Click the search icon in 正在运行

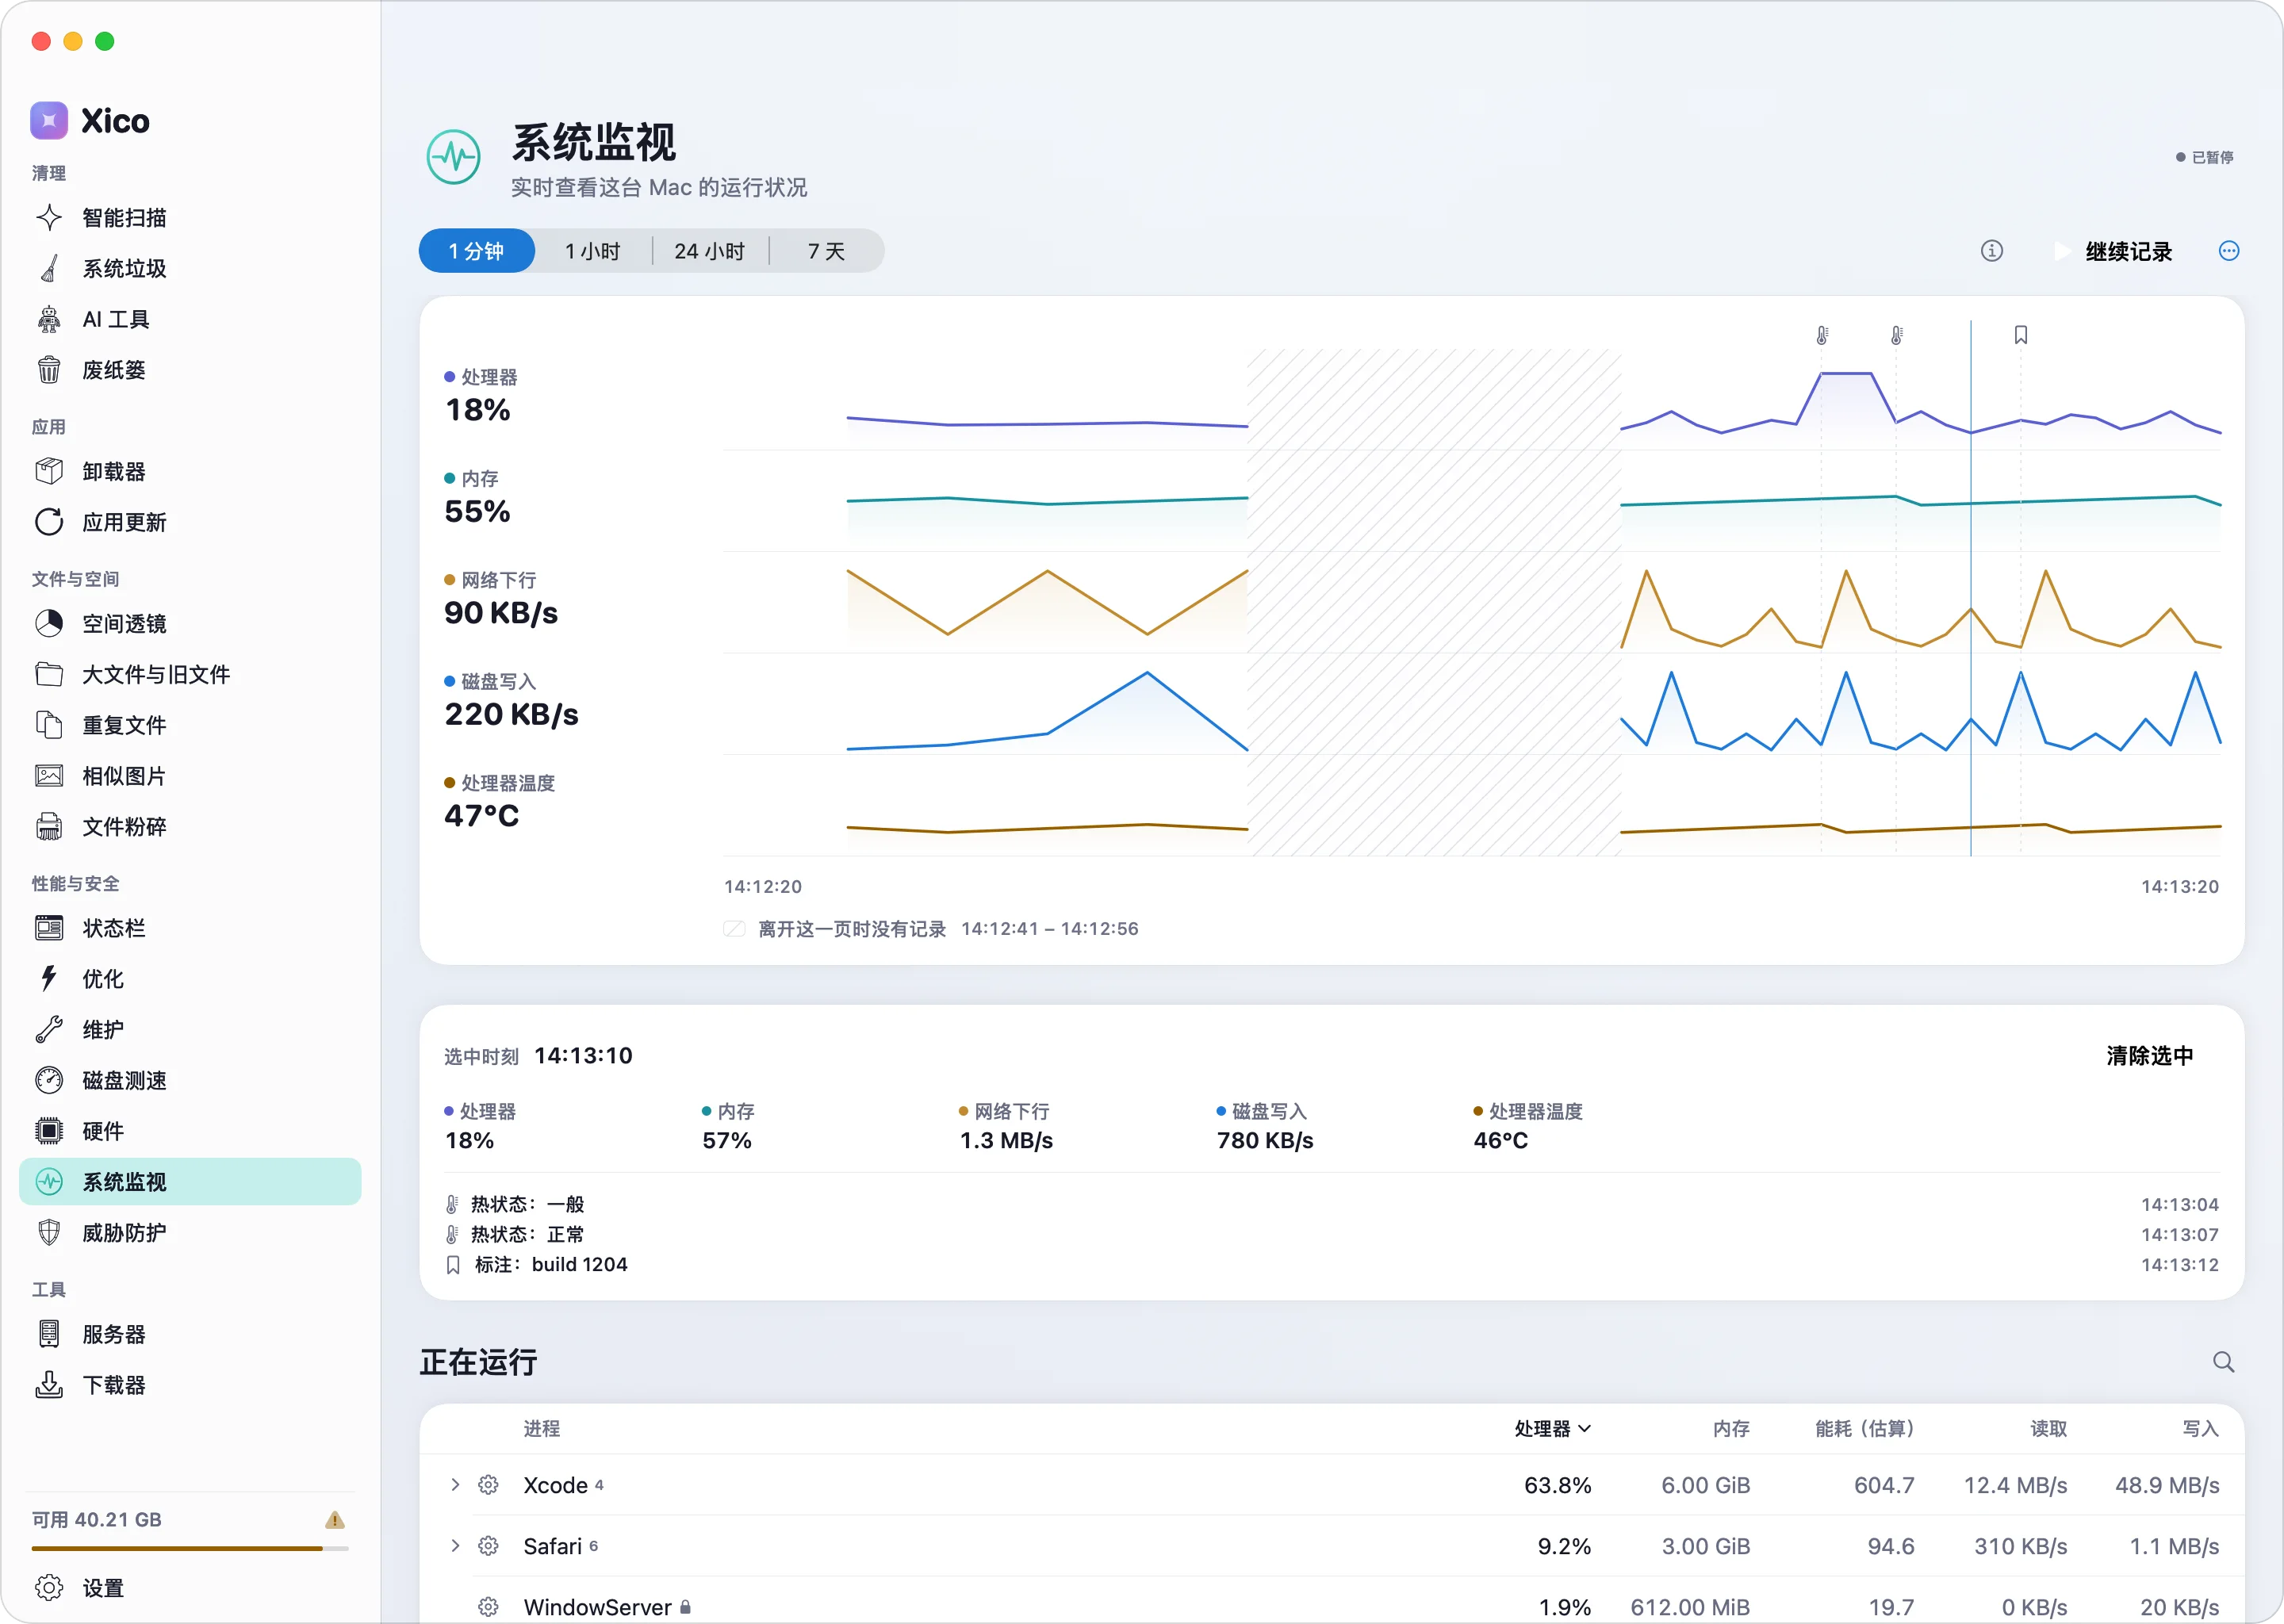(x=2223, y=1363)
